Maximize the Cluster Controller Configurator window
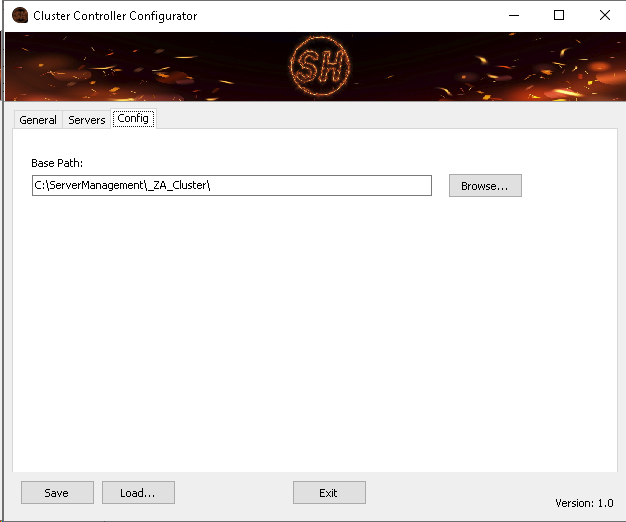626x522 pixels. click(x=559, y=16)
